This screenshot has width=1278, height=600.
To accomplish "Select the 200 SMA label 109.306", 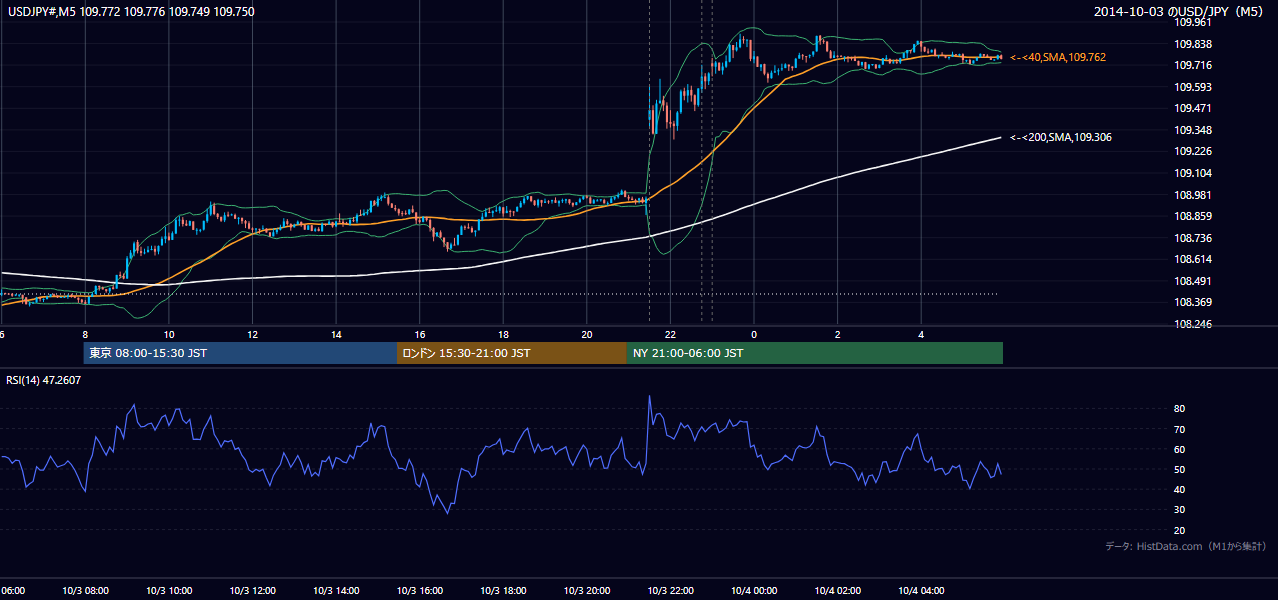I will click(x=1060, y=137).
